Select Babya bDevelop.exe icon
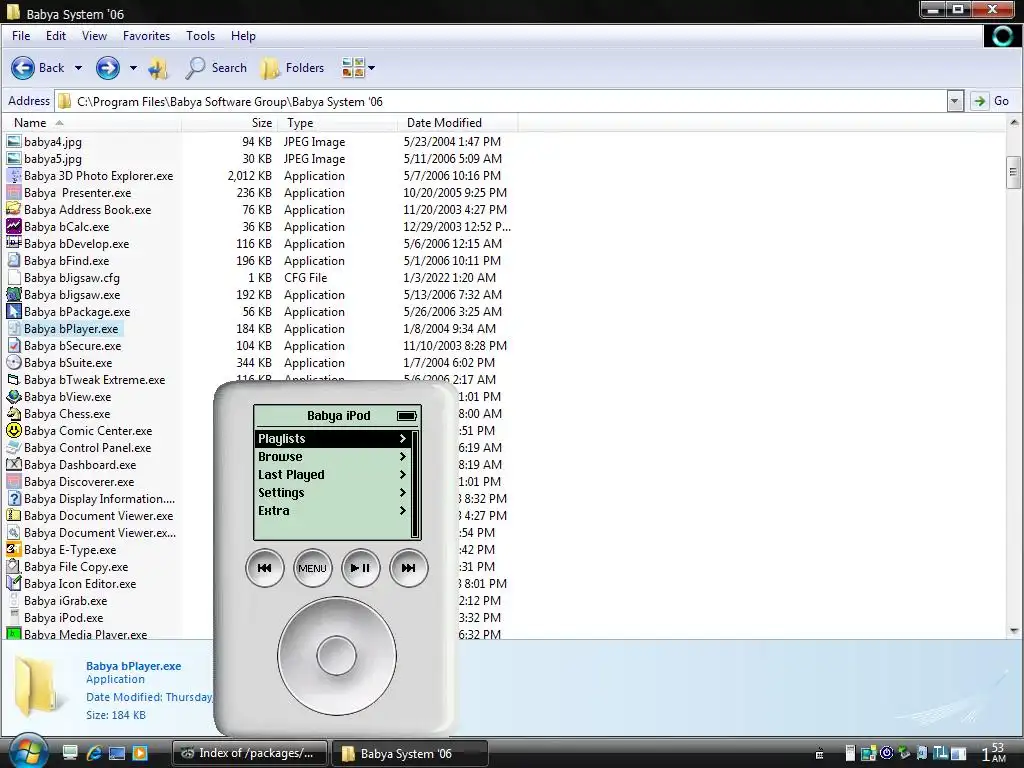1024x768 pixels. [x=14, y=244]
